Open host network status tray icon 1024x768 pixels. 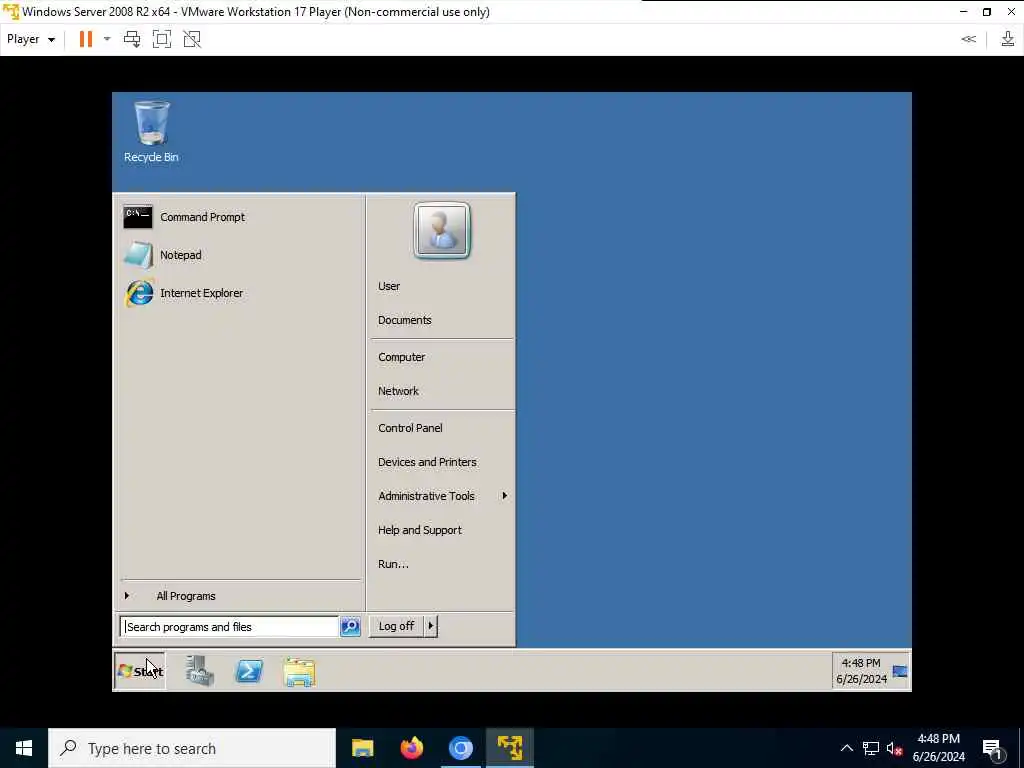(871, 748)
